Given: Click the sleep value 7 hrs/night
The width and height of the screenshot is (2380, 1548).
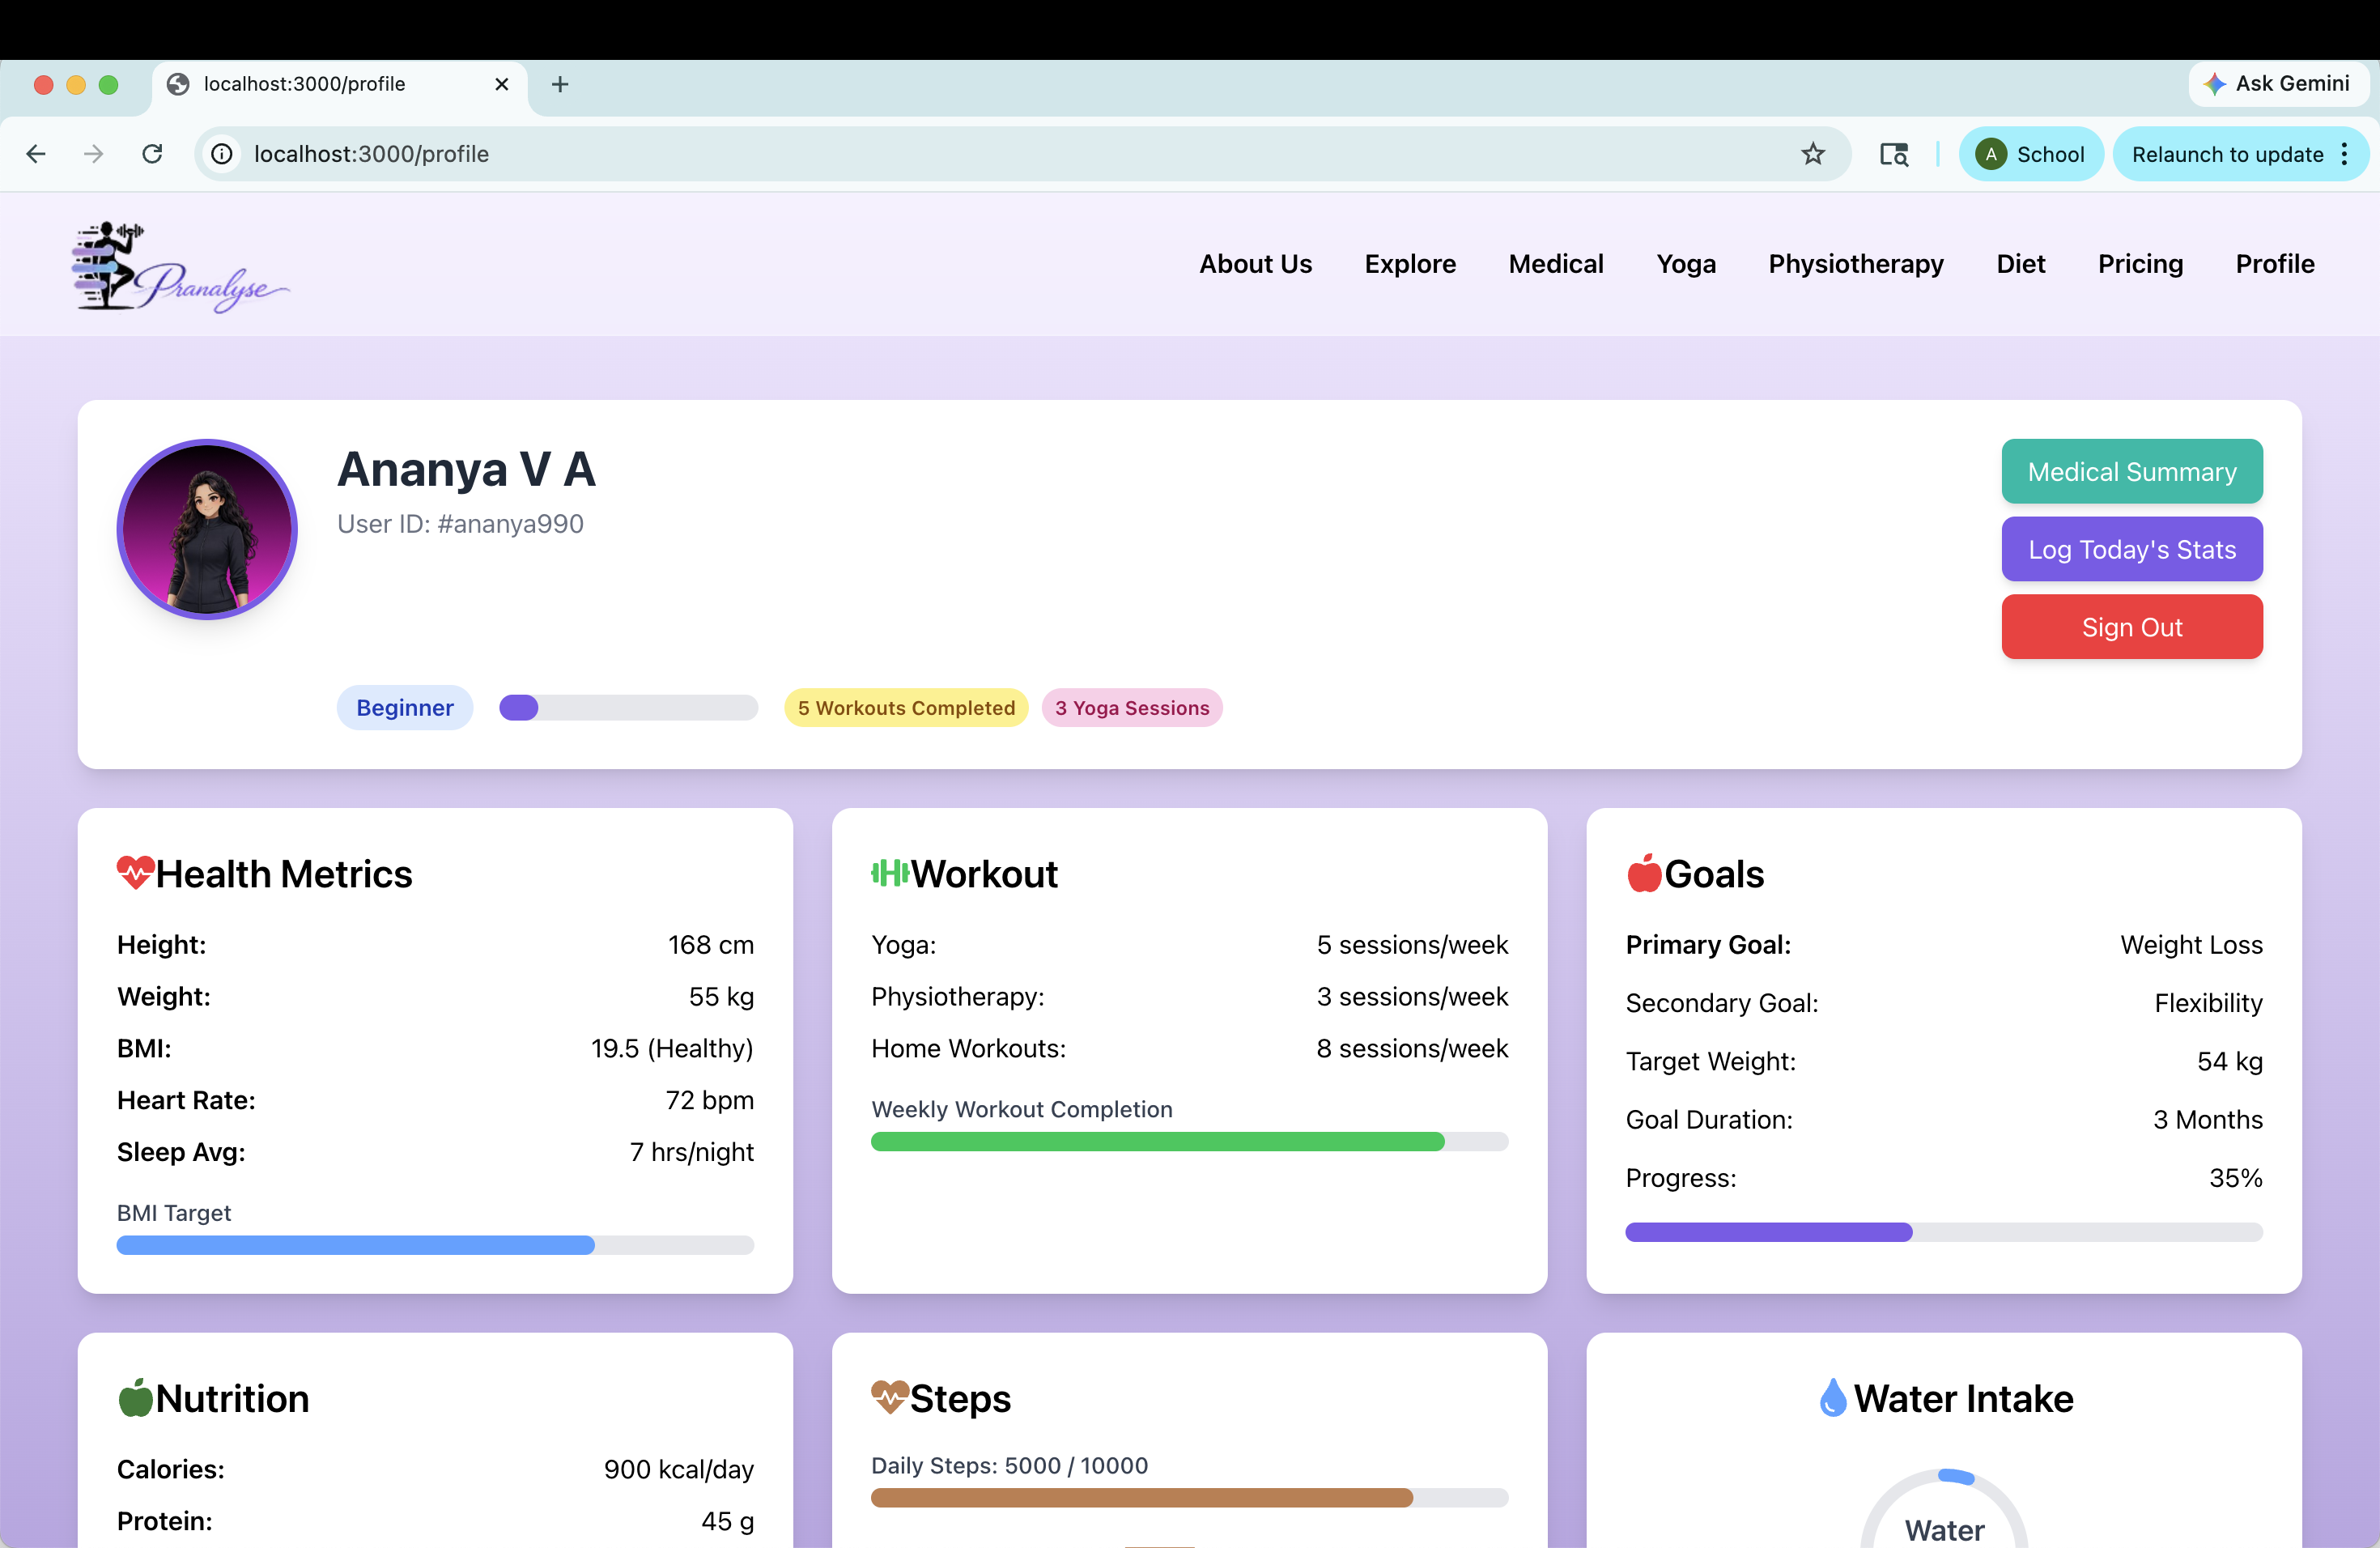Looking at the screenshot, I should (692, 1153).
